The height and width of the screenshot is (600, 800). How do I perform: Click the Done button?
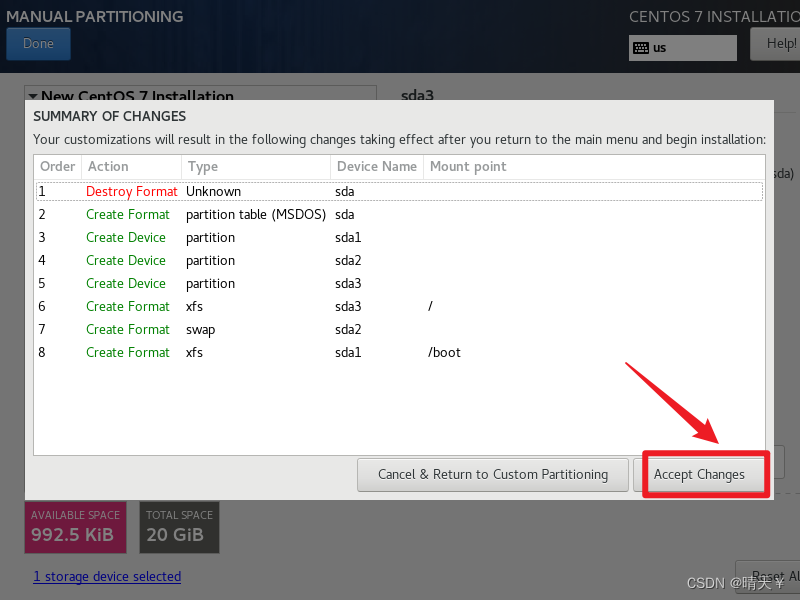(x=38, y=44)
